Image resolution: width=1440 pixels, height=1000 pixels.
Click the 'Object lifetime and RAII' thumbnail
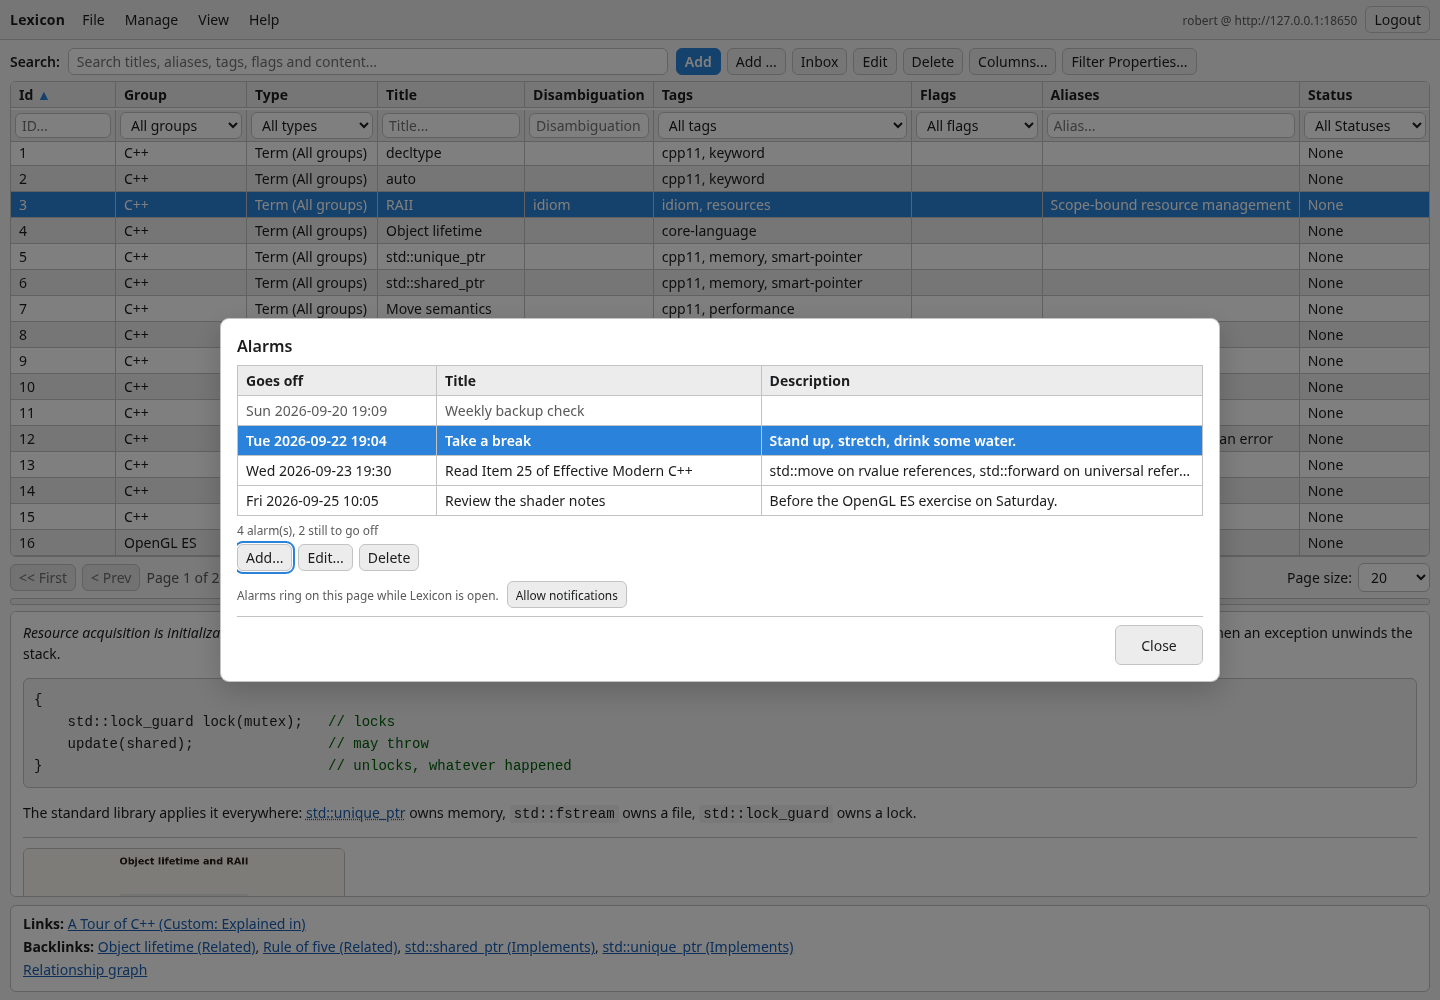184,872
